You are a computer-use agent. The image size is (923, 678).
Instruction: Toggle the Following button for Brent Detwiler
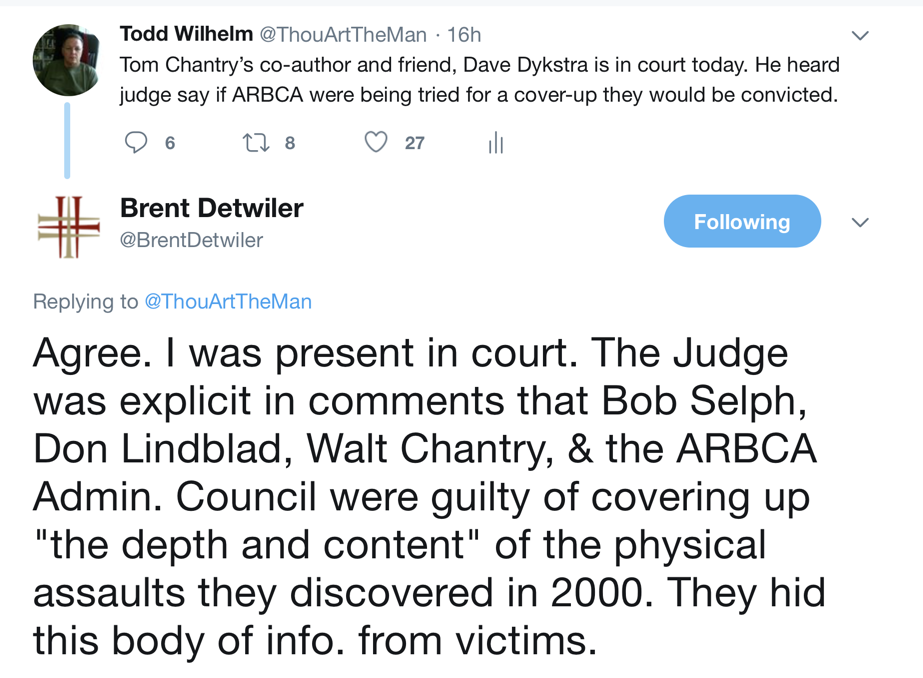point(742,222)
